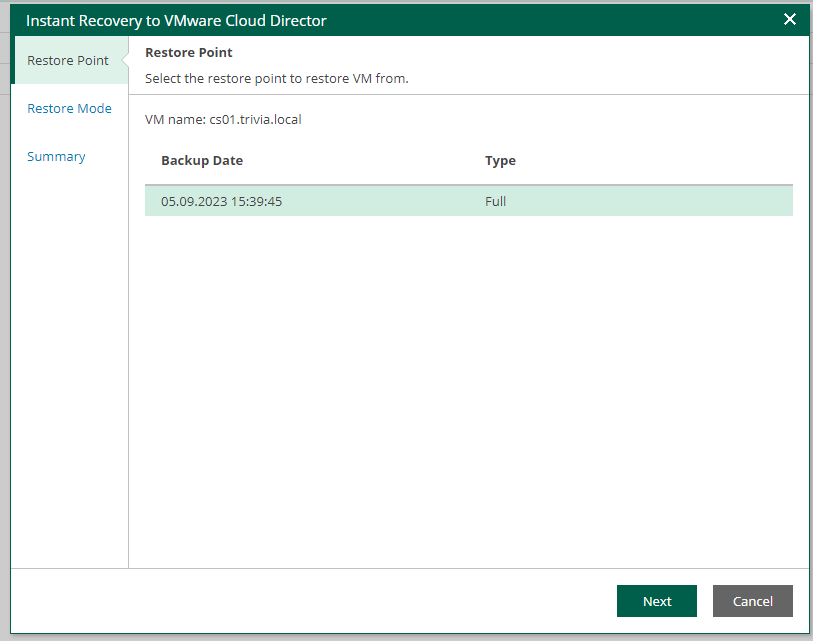Image resolution: width=813 pixels, height=641 pixels.
Task: Click the Full type cell
Action: pos(495,201)
